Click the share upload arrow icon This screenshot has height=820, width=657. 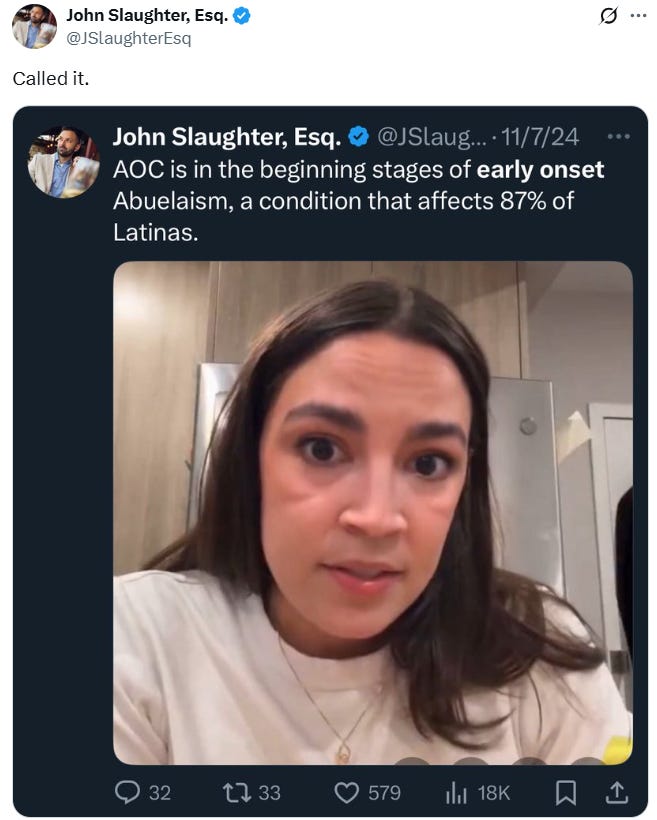(x=617, y=792)
